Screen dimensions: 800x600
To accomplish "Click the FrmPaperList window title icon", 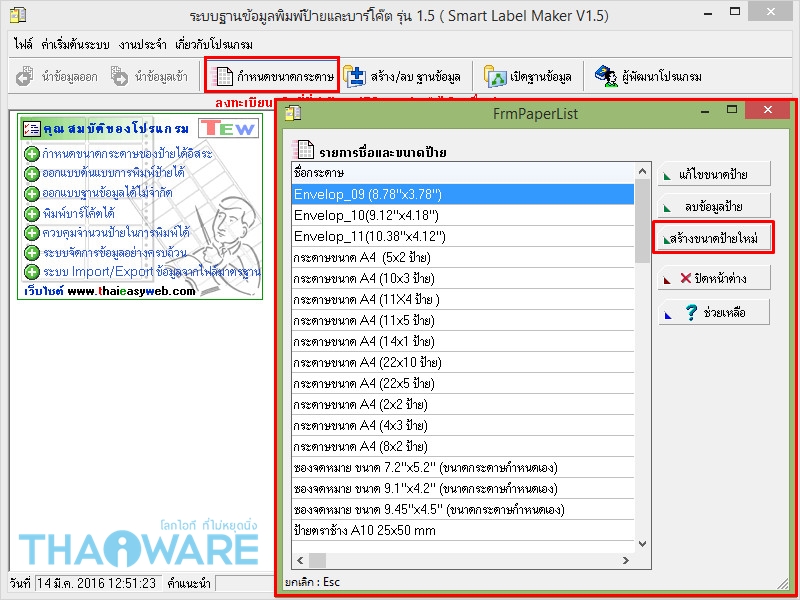I will (x=293, y=113).
